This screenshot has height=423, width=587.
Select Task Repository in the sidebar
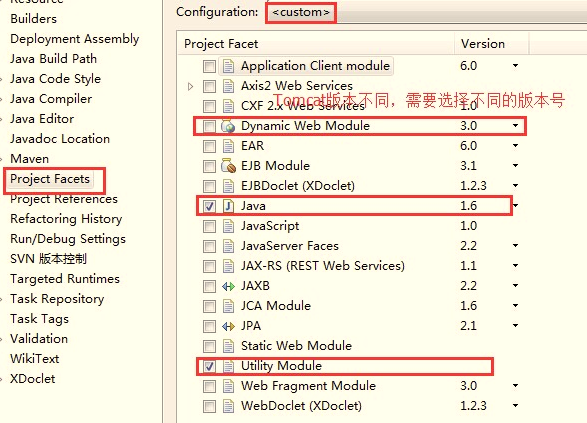pos(57,299)
